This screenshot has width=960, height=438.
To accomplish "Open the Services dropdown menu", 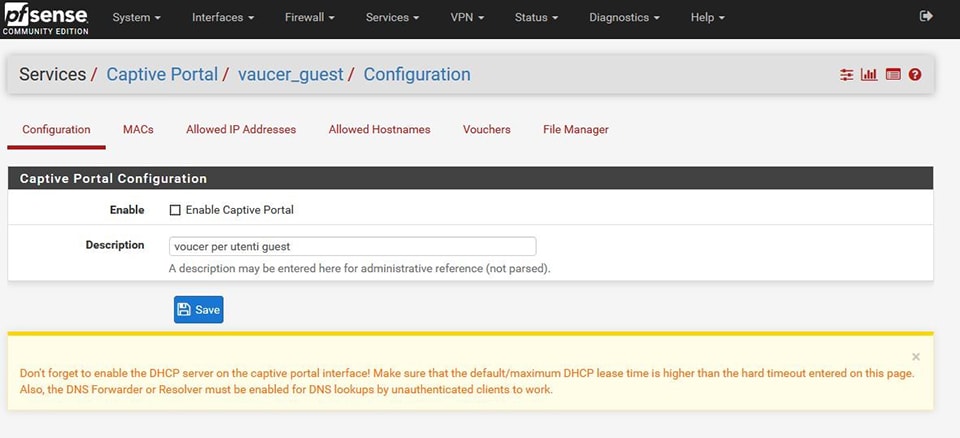I will (x=392, y=18).
